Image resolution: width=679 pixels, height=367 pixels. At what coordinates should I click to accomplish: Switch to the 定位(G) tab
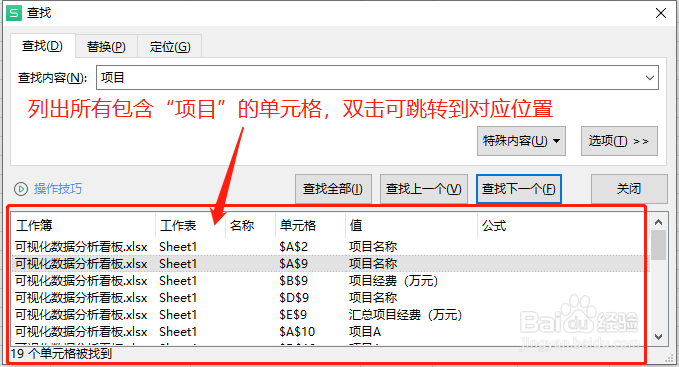click(x=170, y=46)
